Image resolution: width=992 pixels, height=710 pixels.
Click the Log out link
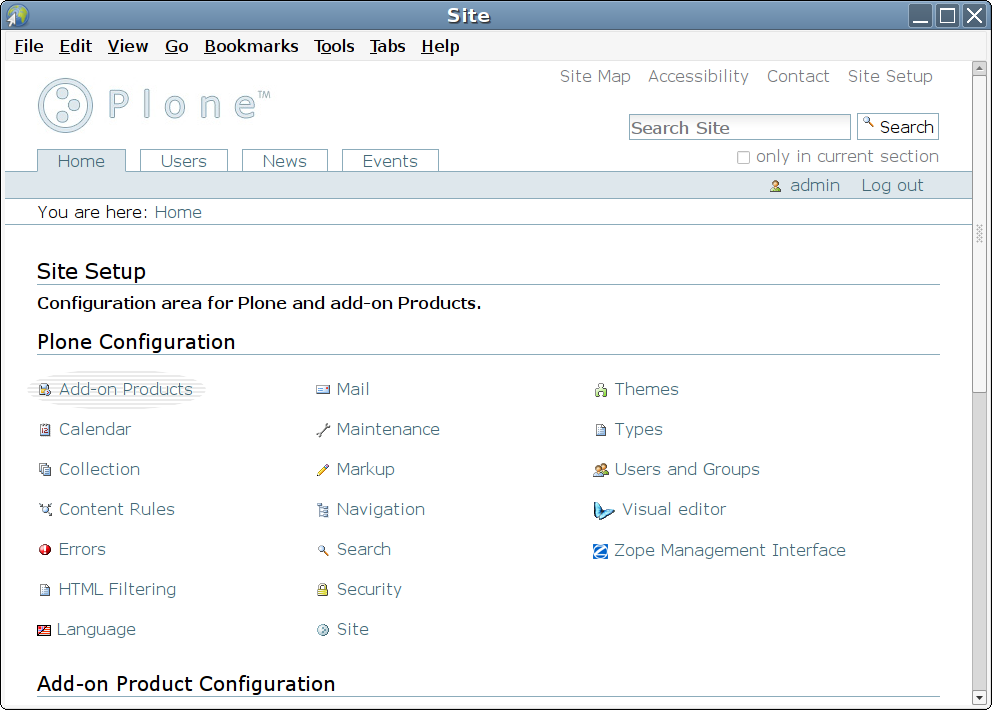pyautogui.click(x=892, y=185)
